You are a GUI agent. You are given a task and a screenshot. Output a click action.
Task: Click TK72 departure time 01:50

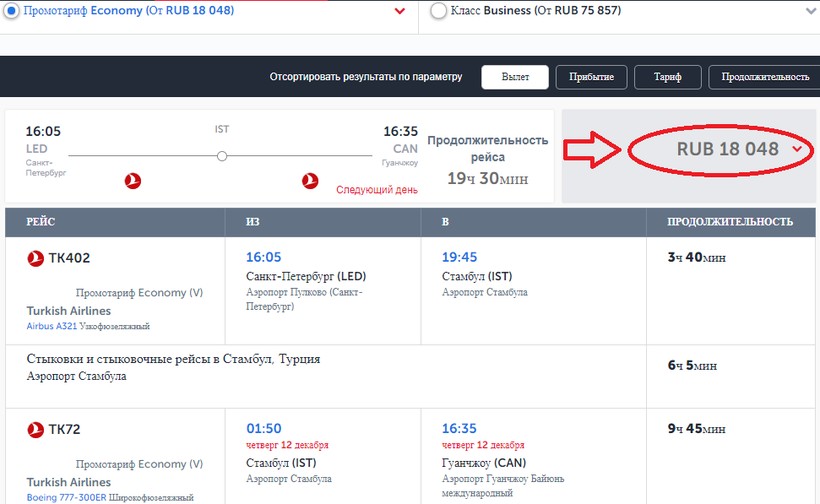[264, 428]
